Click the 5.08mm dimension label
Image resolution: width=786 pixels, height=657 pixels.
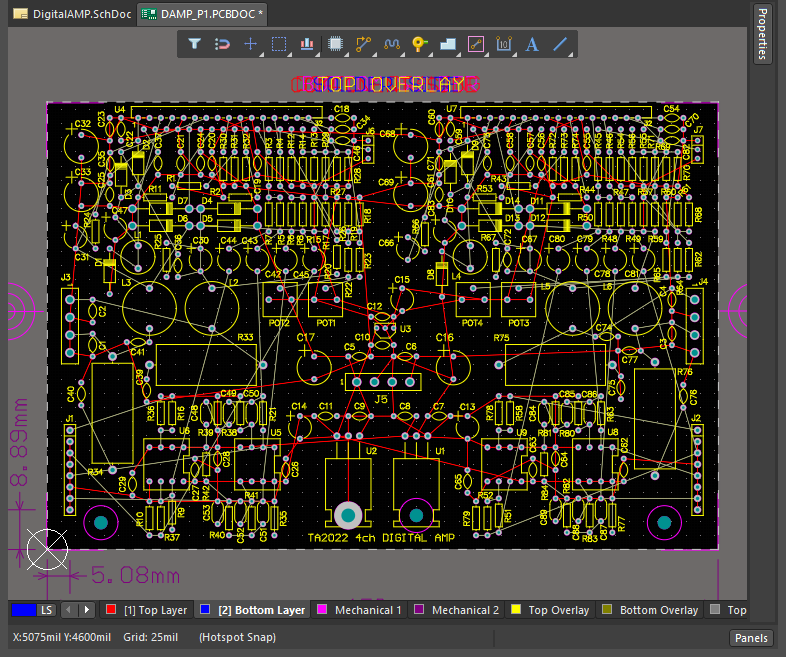click(135, 575)
